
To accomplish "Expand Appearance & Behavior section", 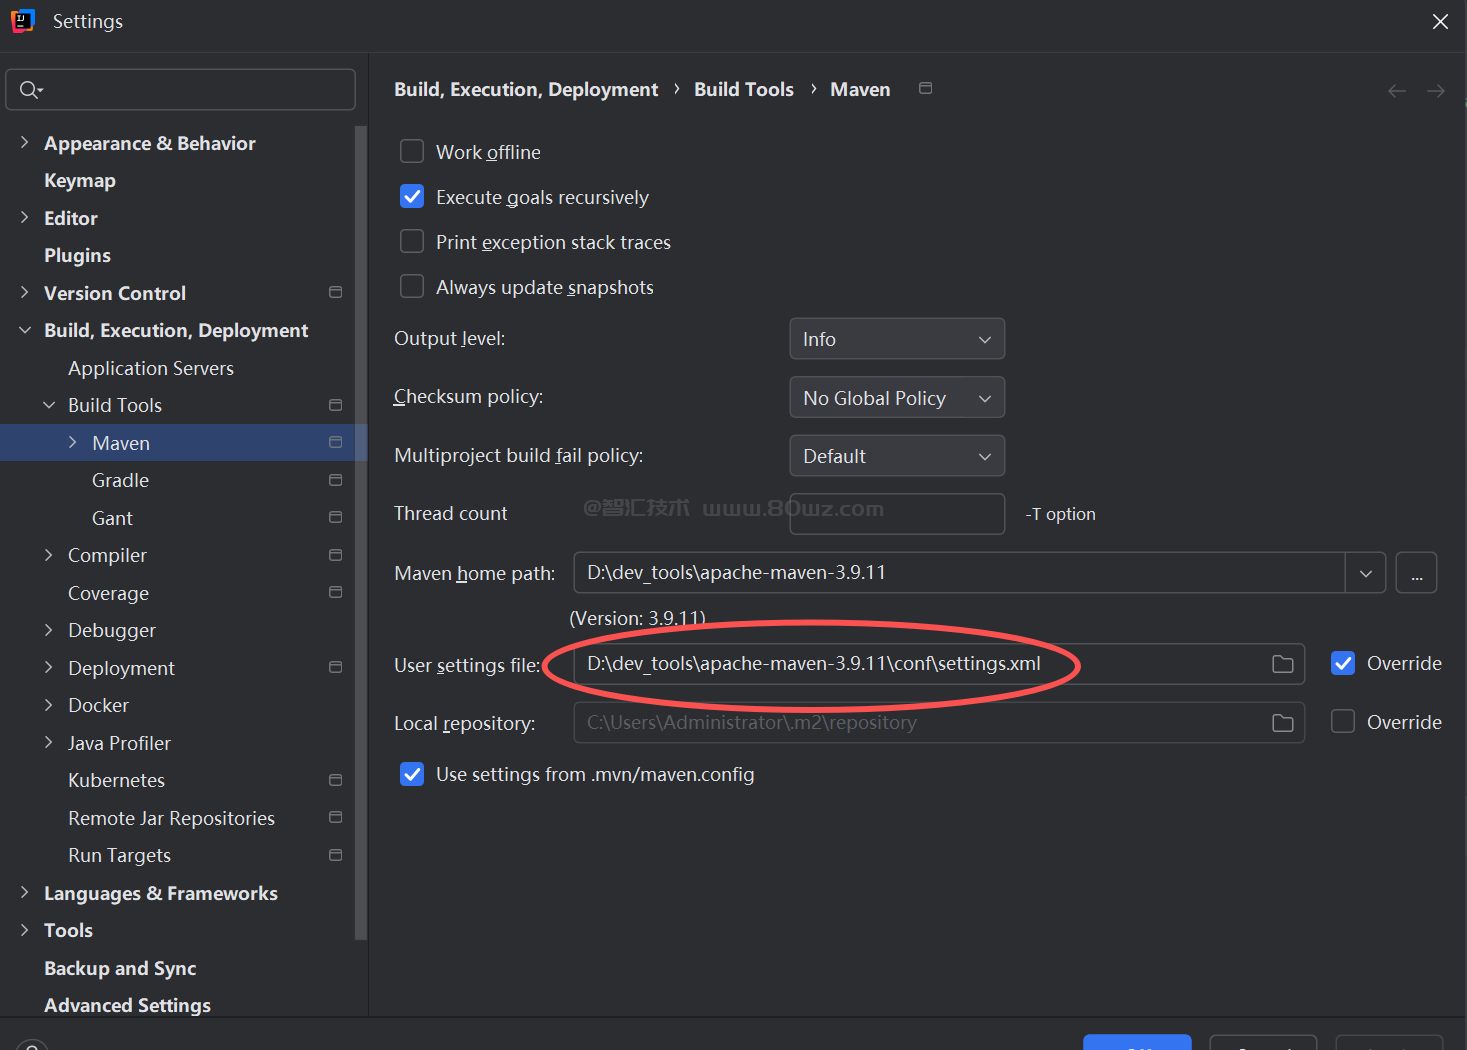I will (x=24, y=142).
